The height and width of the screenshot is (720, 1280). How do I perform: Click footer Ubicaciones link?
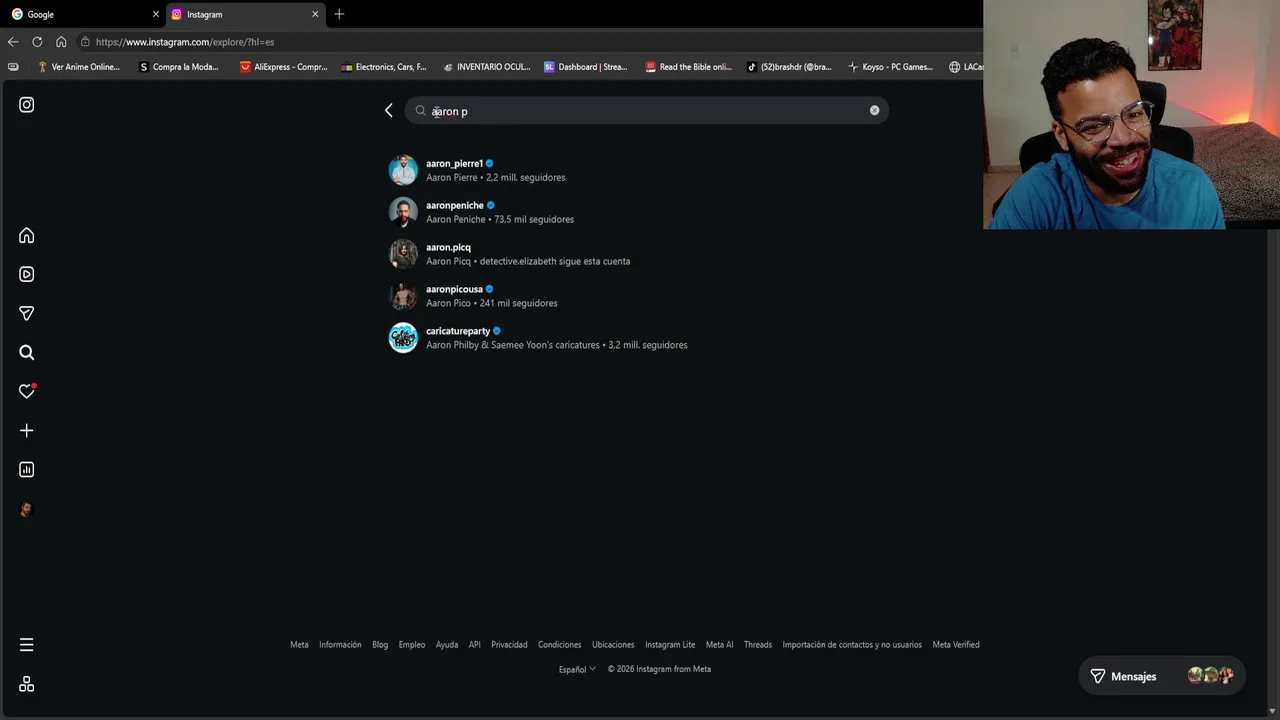613,645
